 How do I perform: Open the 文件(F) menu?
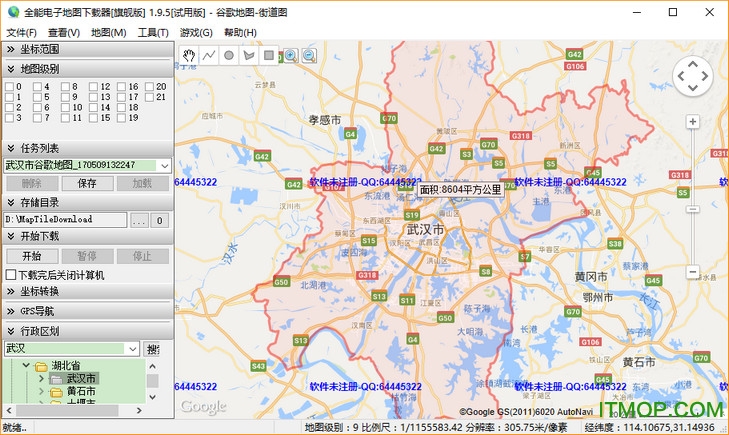click(x=21, y=33)
